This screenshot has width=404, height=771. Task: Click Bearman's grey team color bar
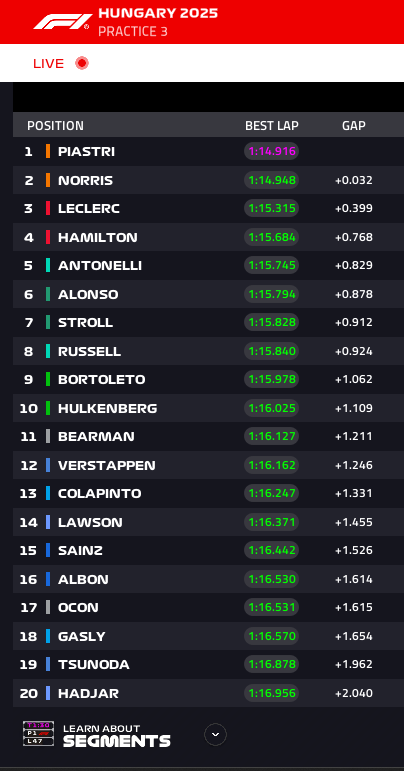(48, 436)
